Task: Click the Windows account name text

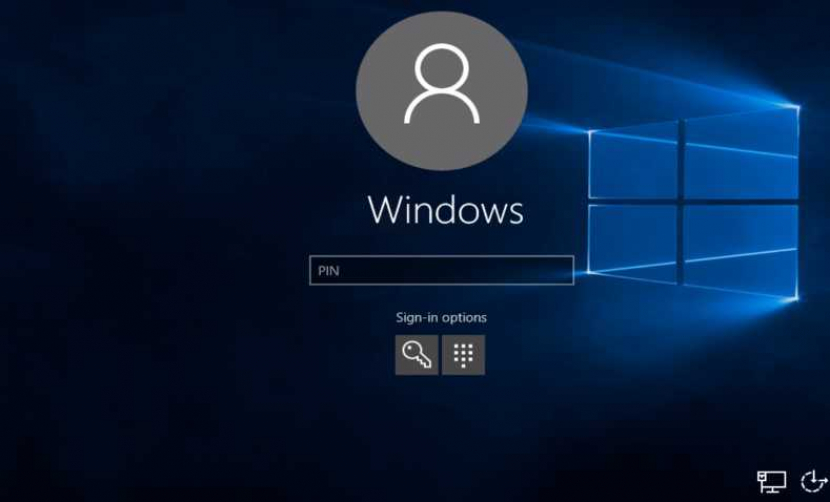Action: click(x=445, y=210)
